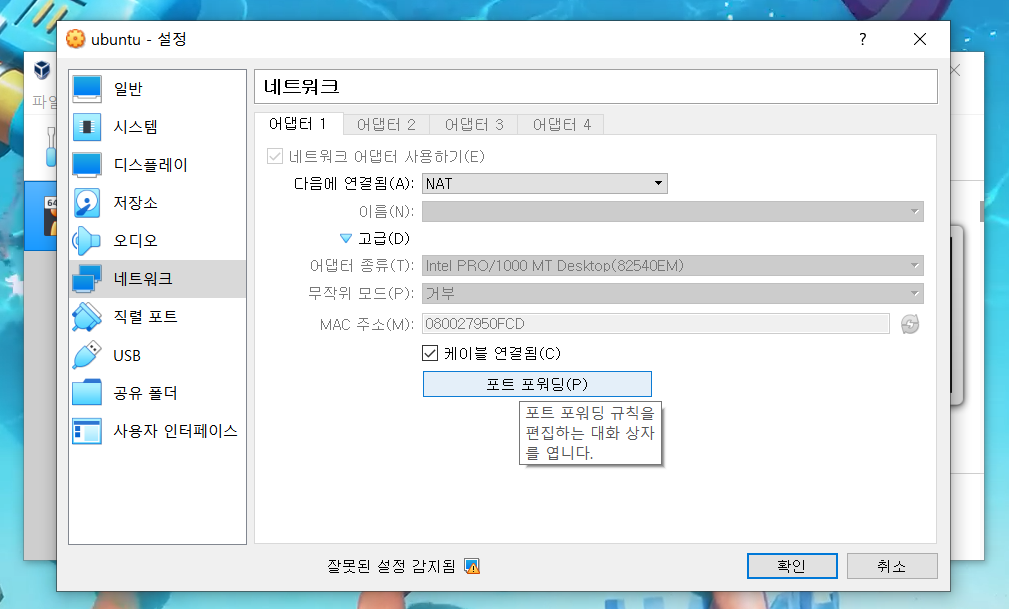Click the help question mark button
Screen dimensions: 1009x609
tap(862, 39)
